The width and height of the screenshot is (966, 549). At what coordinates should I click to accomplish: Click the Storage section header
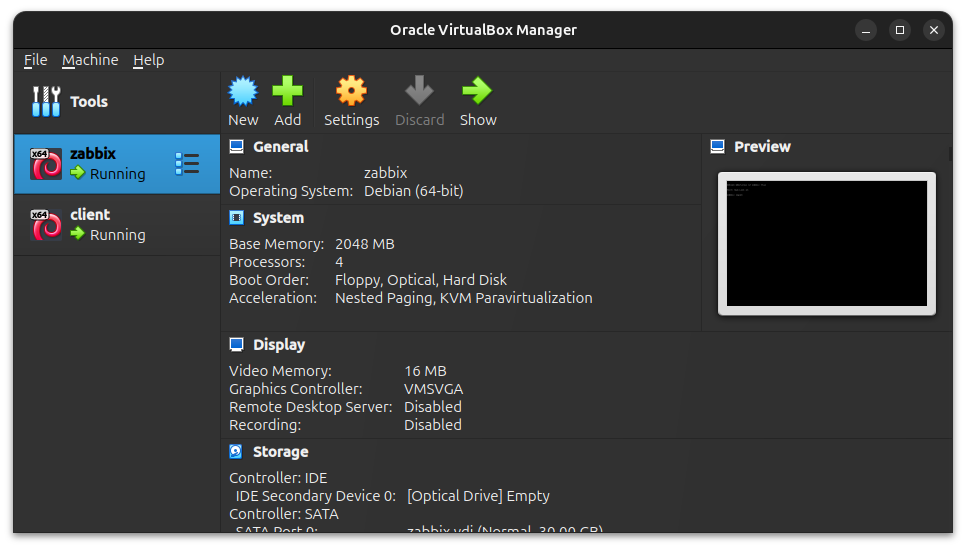coord(280,452)
